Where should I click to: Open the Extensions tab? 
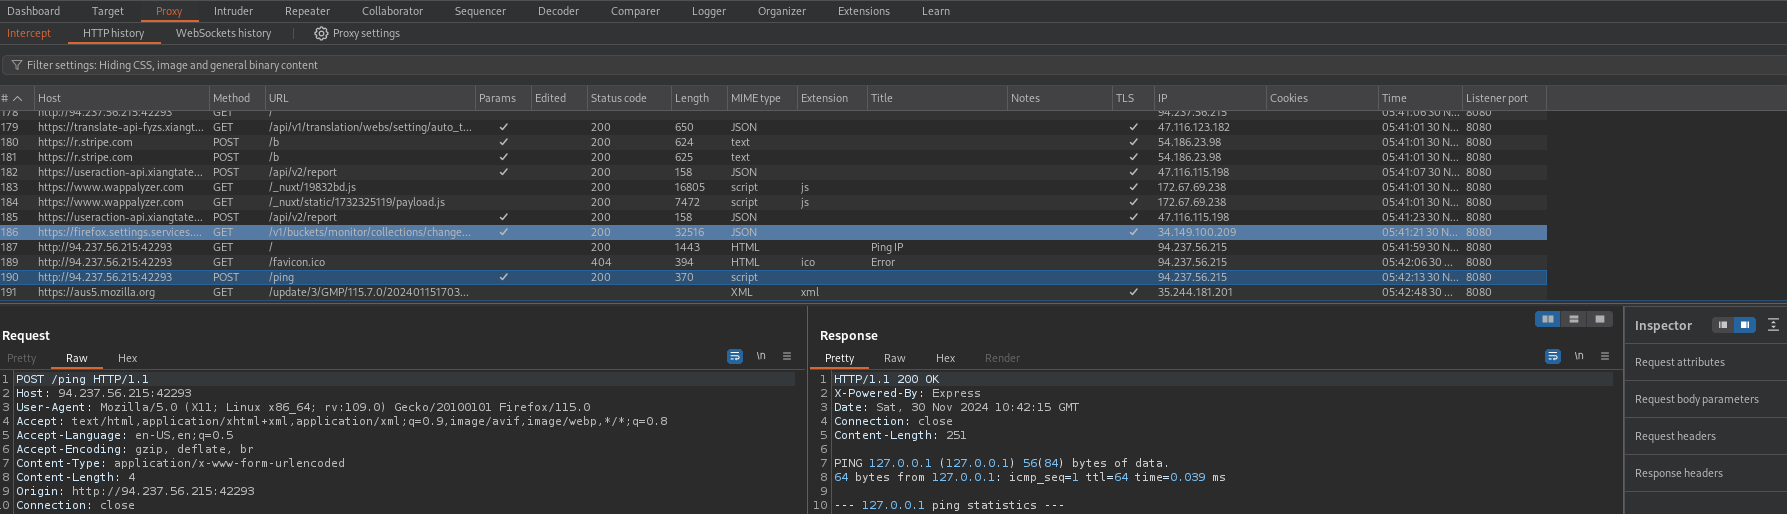[863, 11]
